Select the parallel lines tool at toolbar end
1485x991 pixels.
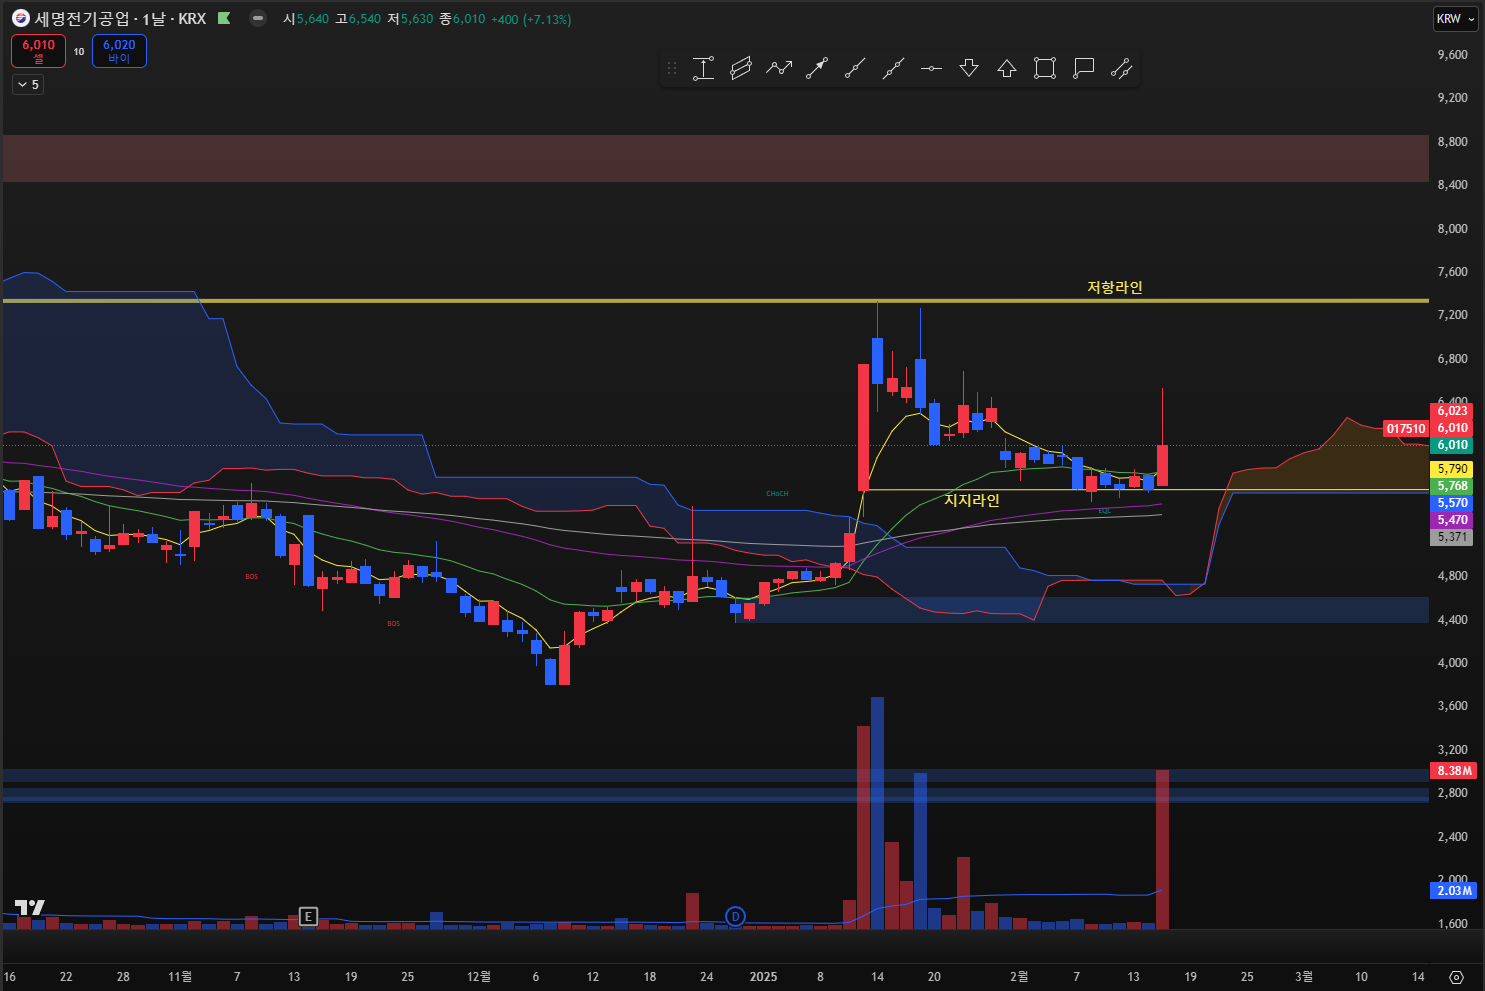1121,68
